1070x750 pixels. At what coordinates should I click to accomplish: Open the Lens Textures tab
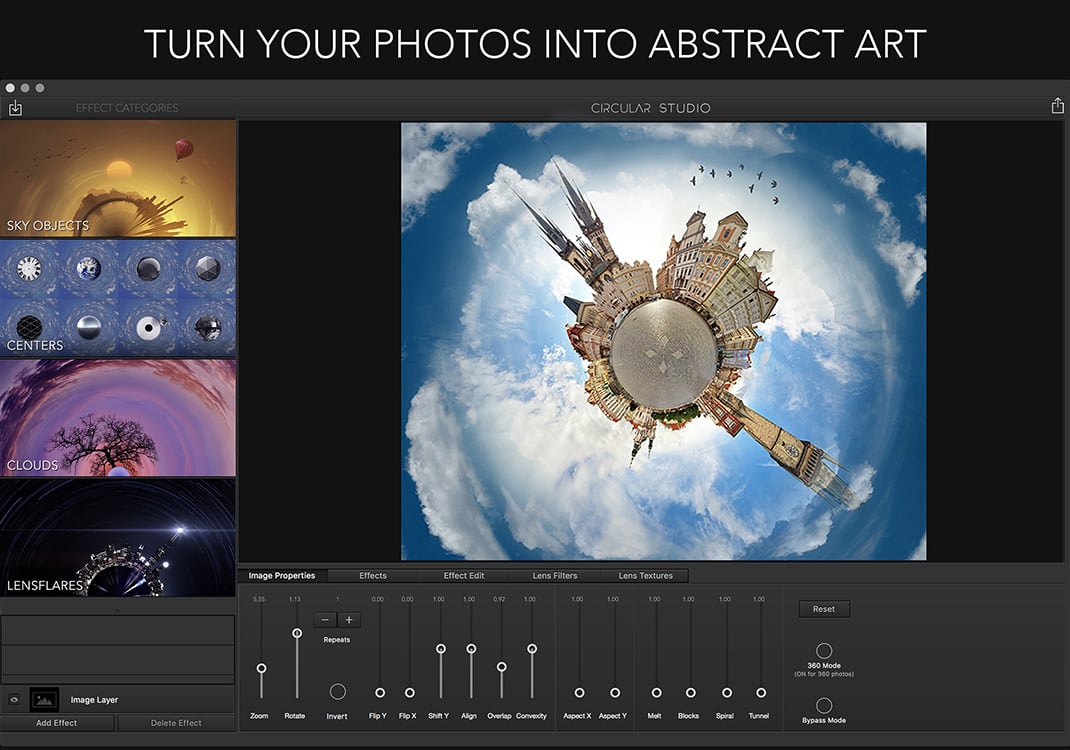(645, 576)
